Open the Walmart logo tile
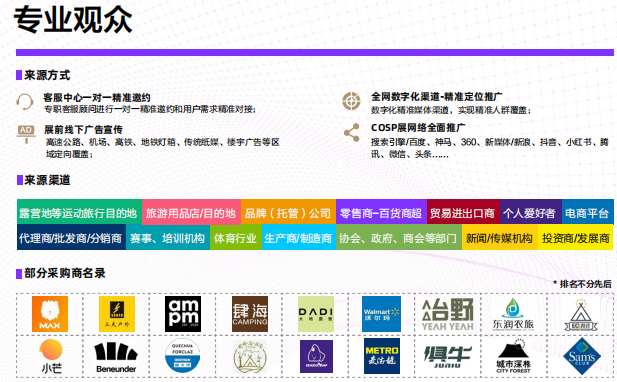Viewport: 617px width, 382px height. click(381, 314)
